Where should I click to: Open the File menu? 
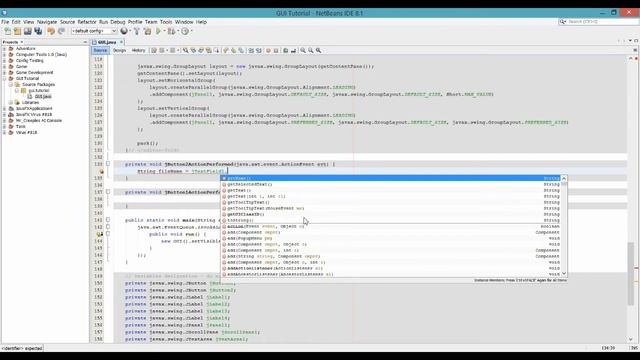coord(5,22)
